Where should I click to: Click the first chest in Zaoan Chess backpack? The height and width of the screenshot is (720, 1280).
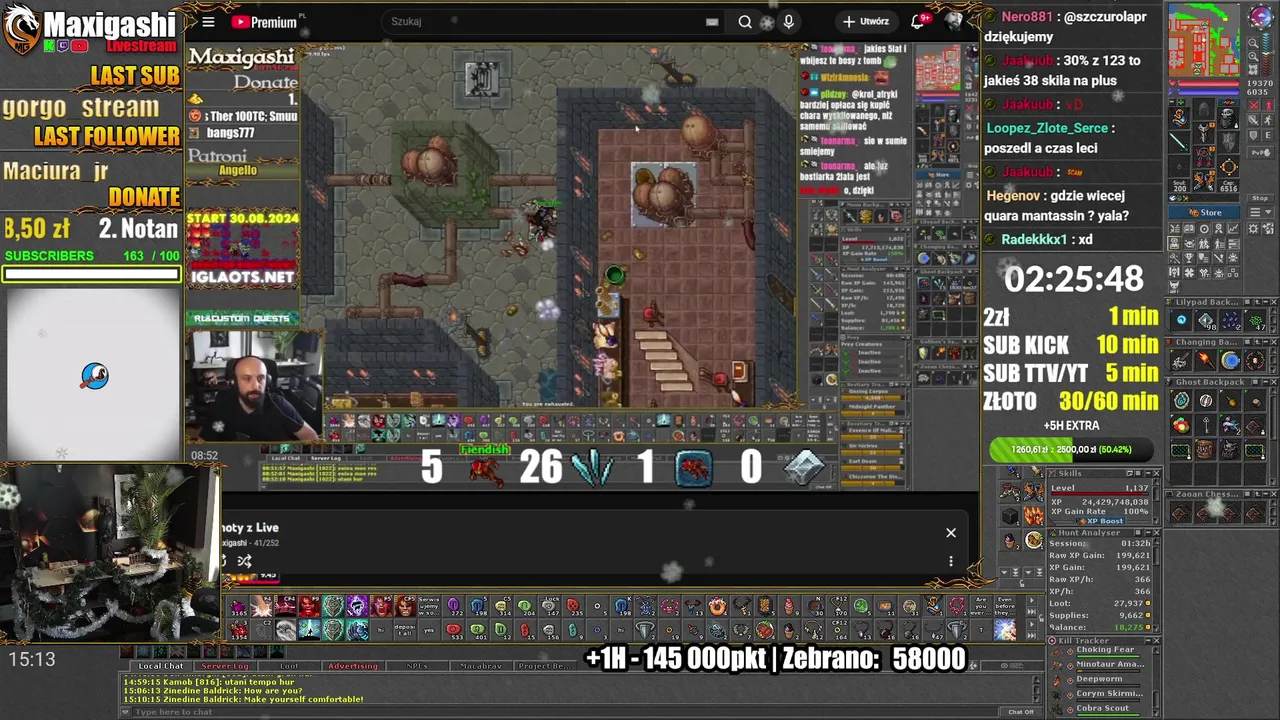point(1181,513)
